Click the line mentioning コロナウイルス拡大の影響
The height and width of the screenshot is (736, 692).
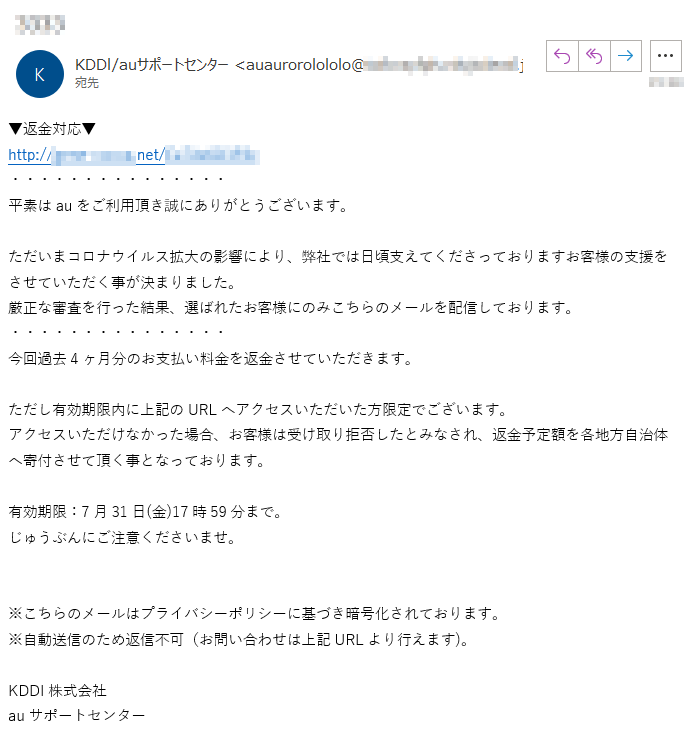(338, 257)
